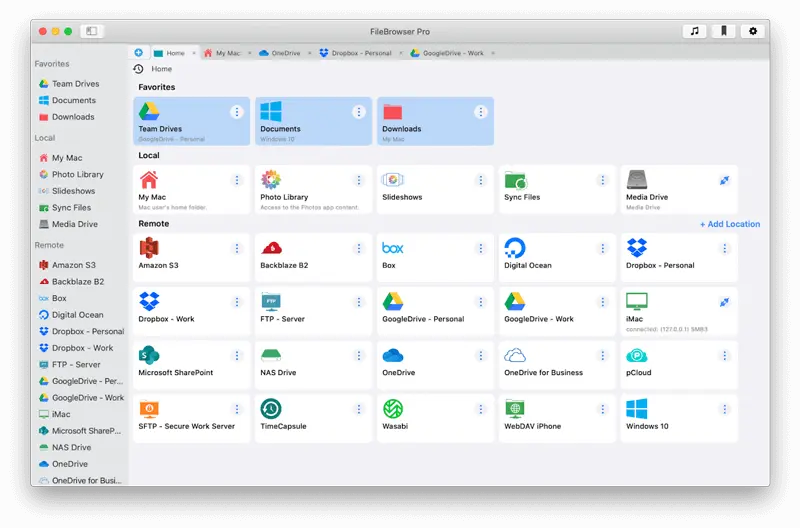Viewport: 800px width, 528px height.
Task: Open the FTP - Server card
Action: (313, 311)
